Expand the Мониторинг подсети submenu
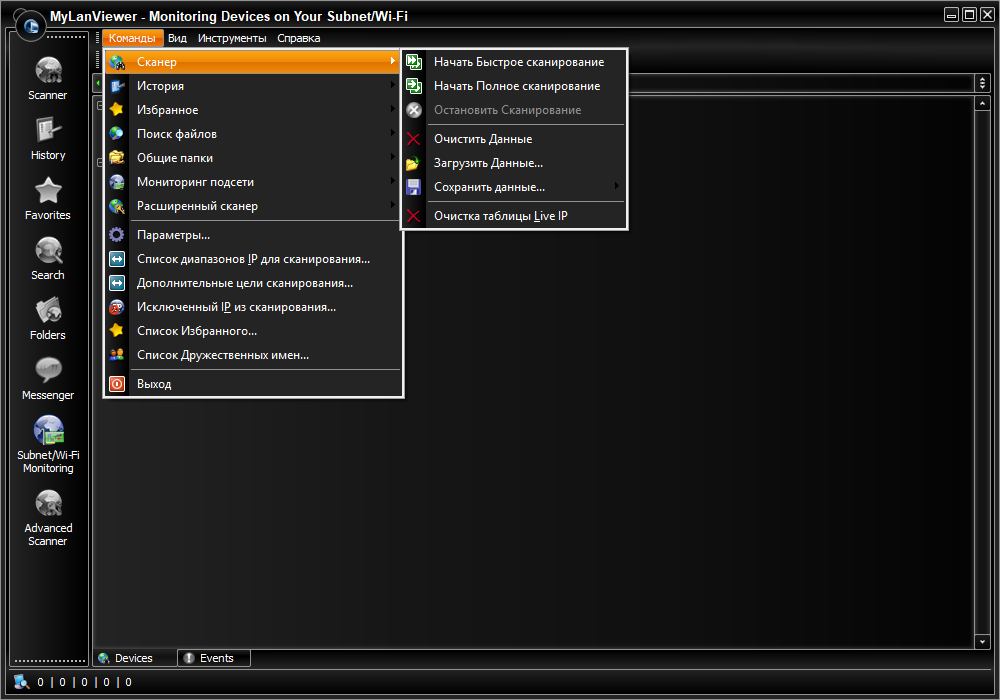The height and width of the screenshot is (700, 1000). pyautogui.click(x=253, y=182)
